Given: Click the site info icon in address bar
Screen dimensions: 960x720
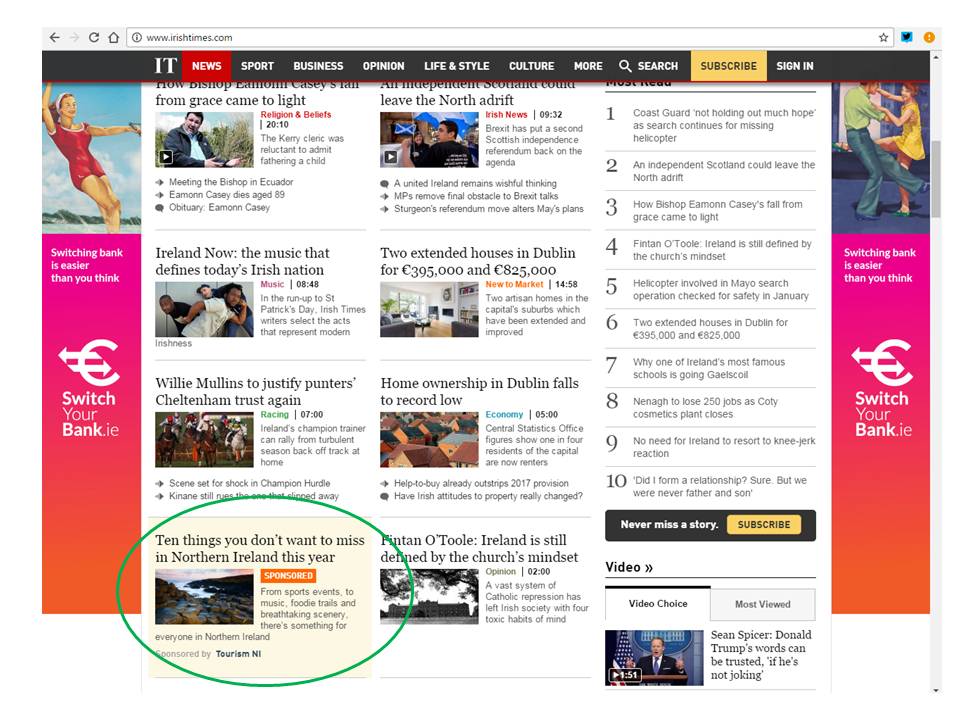Looking at the screenshot, I should pos(137,37).
